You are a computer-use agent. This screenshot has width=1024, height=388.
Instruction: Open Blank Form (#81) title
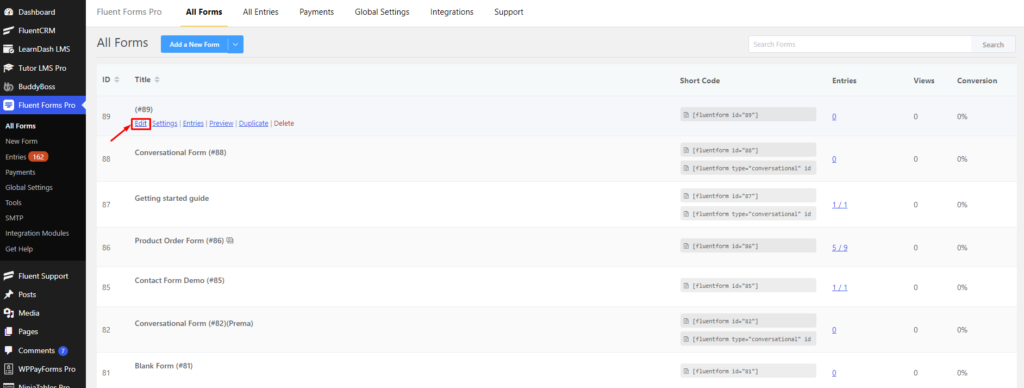pos(163,366)
